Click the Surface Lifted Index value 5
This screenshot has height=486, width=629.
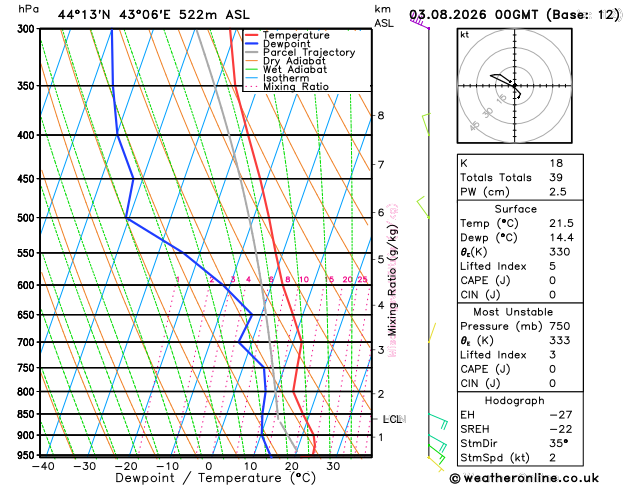point(552,266)
